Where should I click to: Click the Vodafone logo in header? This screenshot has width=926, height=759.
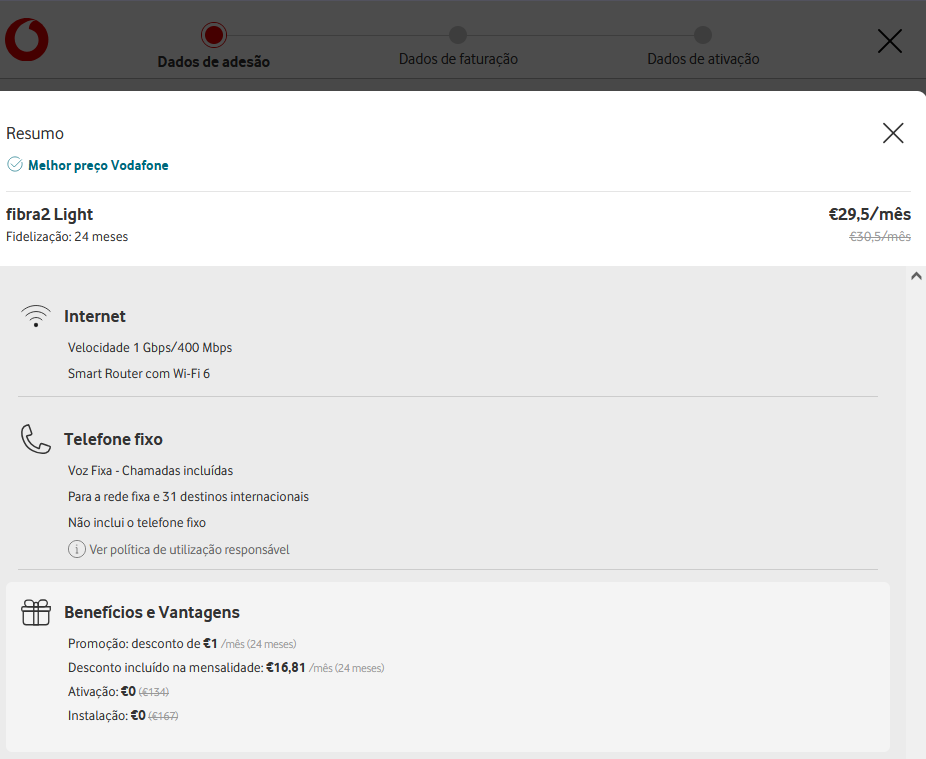tap(27, 40)
